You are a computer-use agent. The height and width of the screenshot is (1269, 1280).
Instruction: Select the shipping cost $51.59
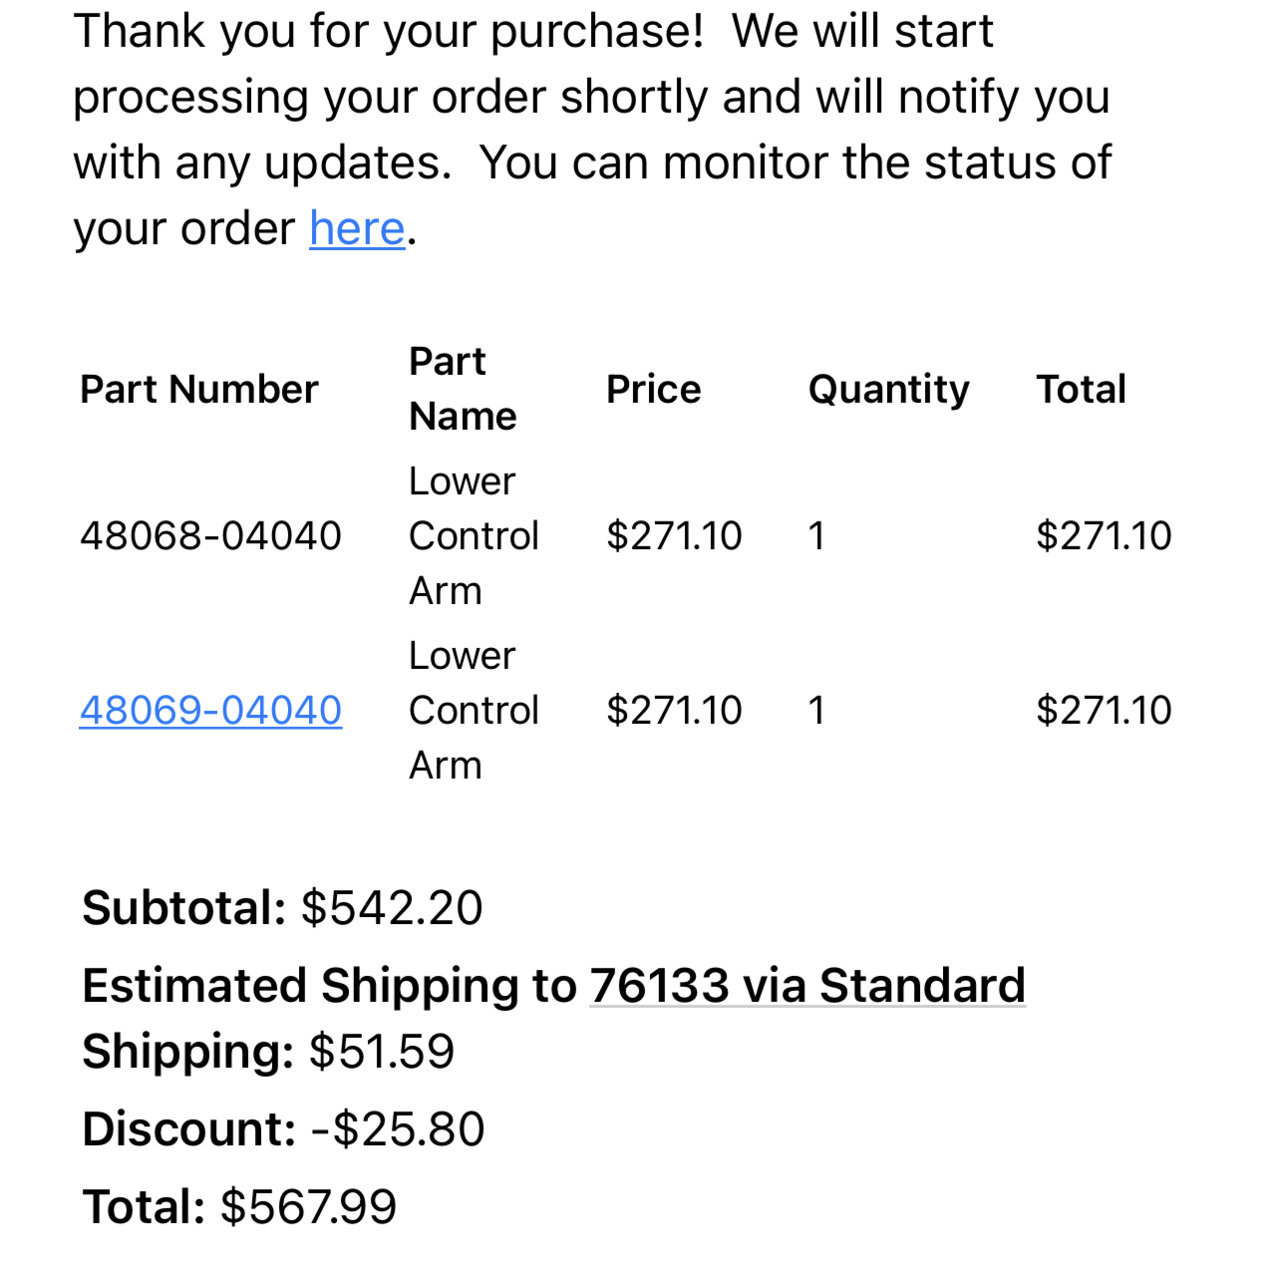tap(382, 1052)
